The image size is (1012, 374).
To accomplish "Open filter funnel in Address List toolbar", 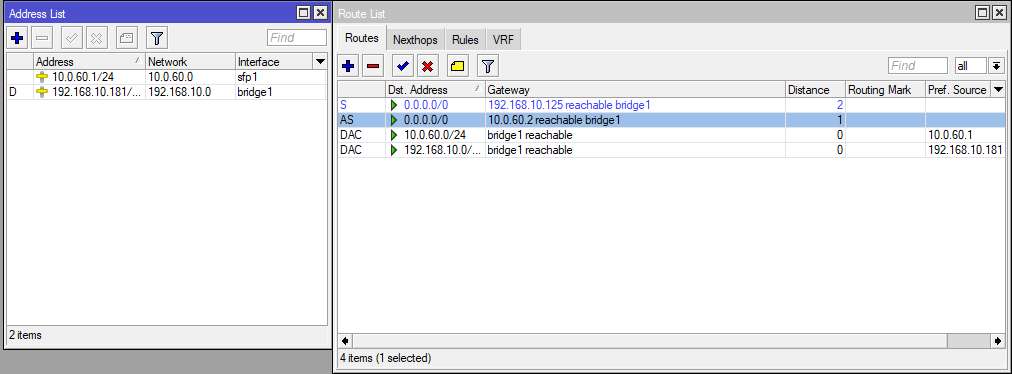I will click(x=157, y=39).
